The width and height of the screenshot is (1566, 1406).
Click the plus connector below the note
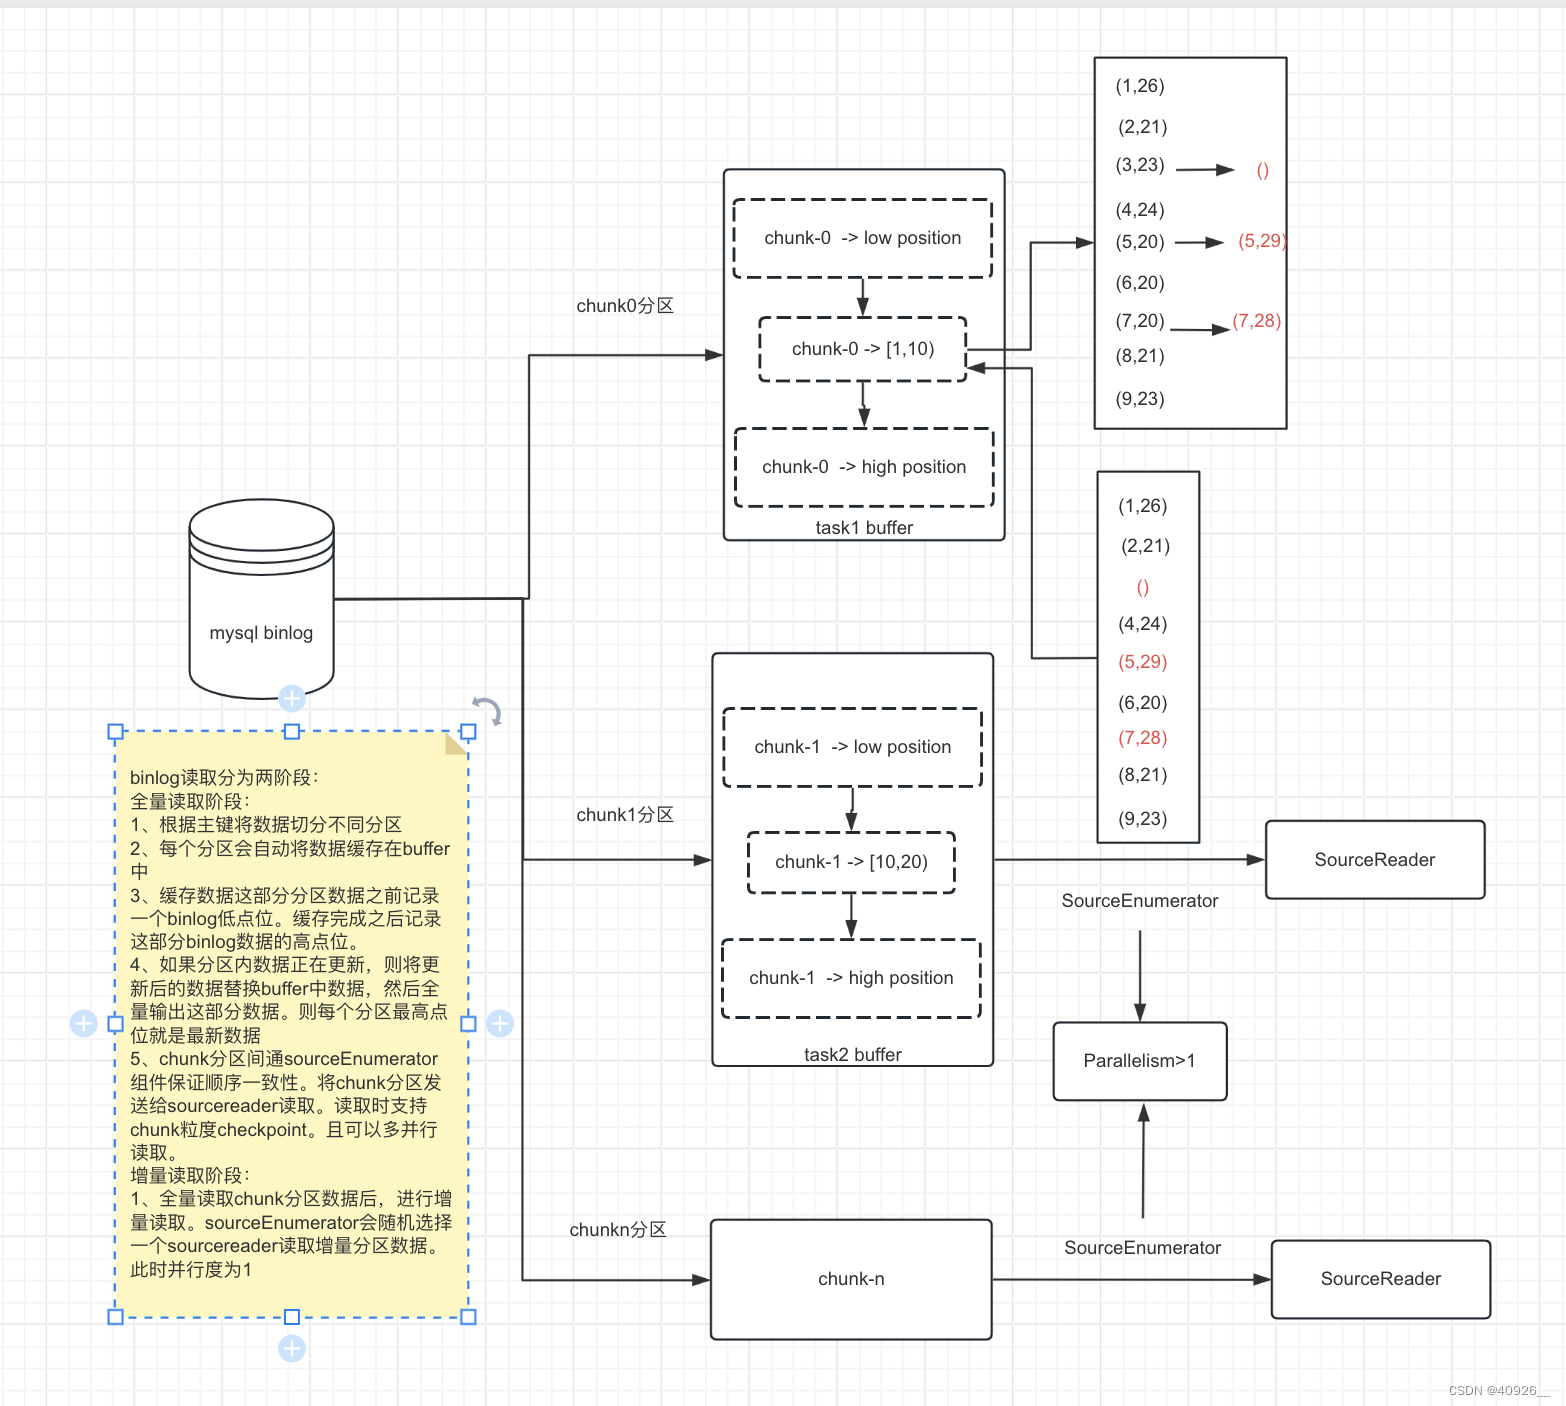(x=292, y=1348)
